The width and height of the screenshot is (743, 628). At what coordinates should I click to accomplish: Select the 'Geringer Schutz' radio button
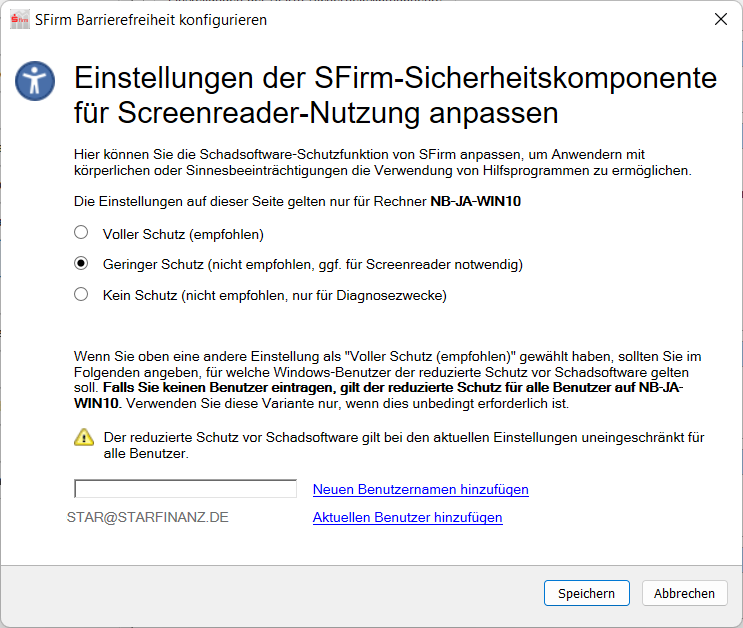click(x=81, y=263)
